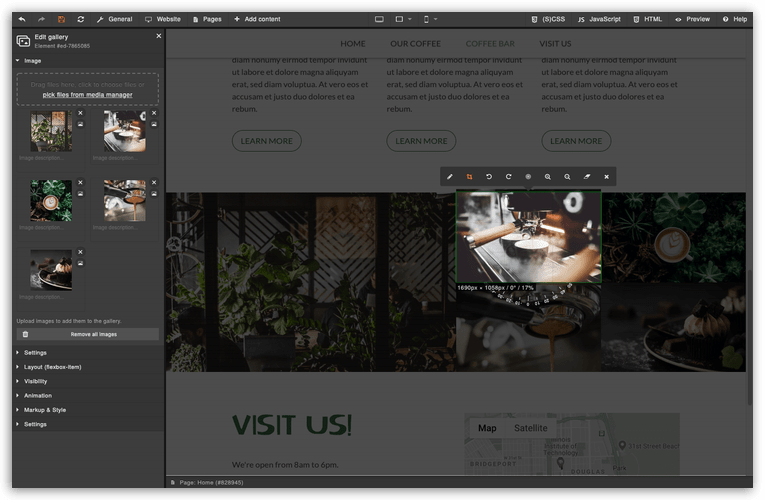Replace picture icon for cupcake thumbnail
Viewport: 765px width, 500px height.
[81, 263]
